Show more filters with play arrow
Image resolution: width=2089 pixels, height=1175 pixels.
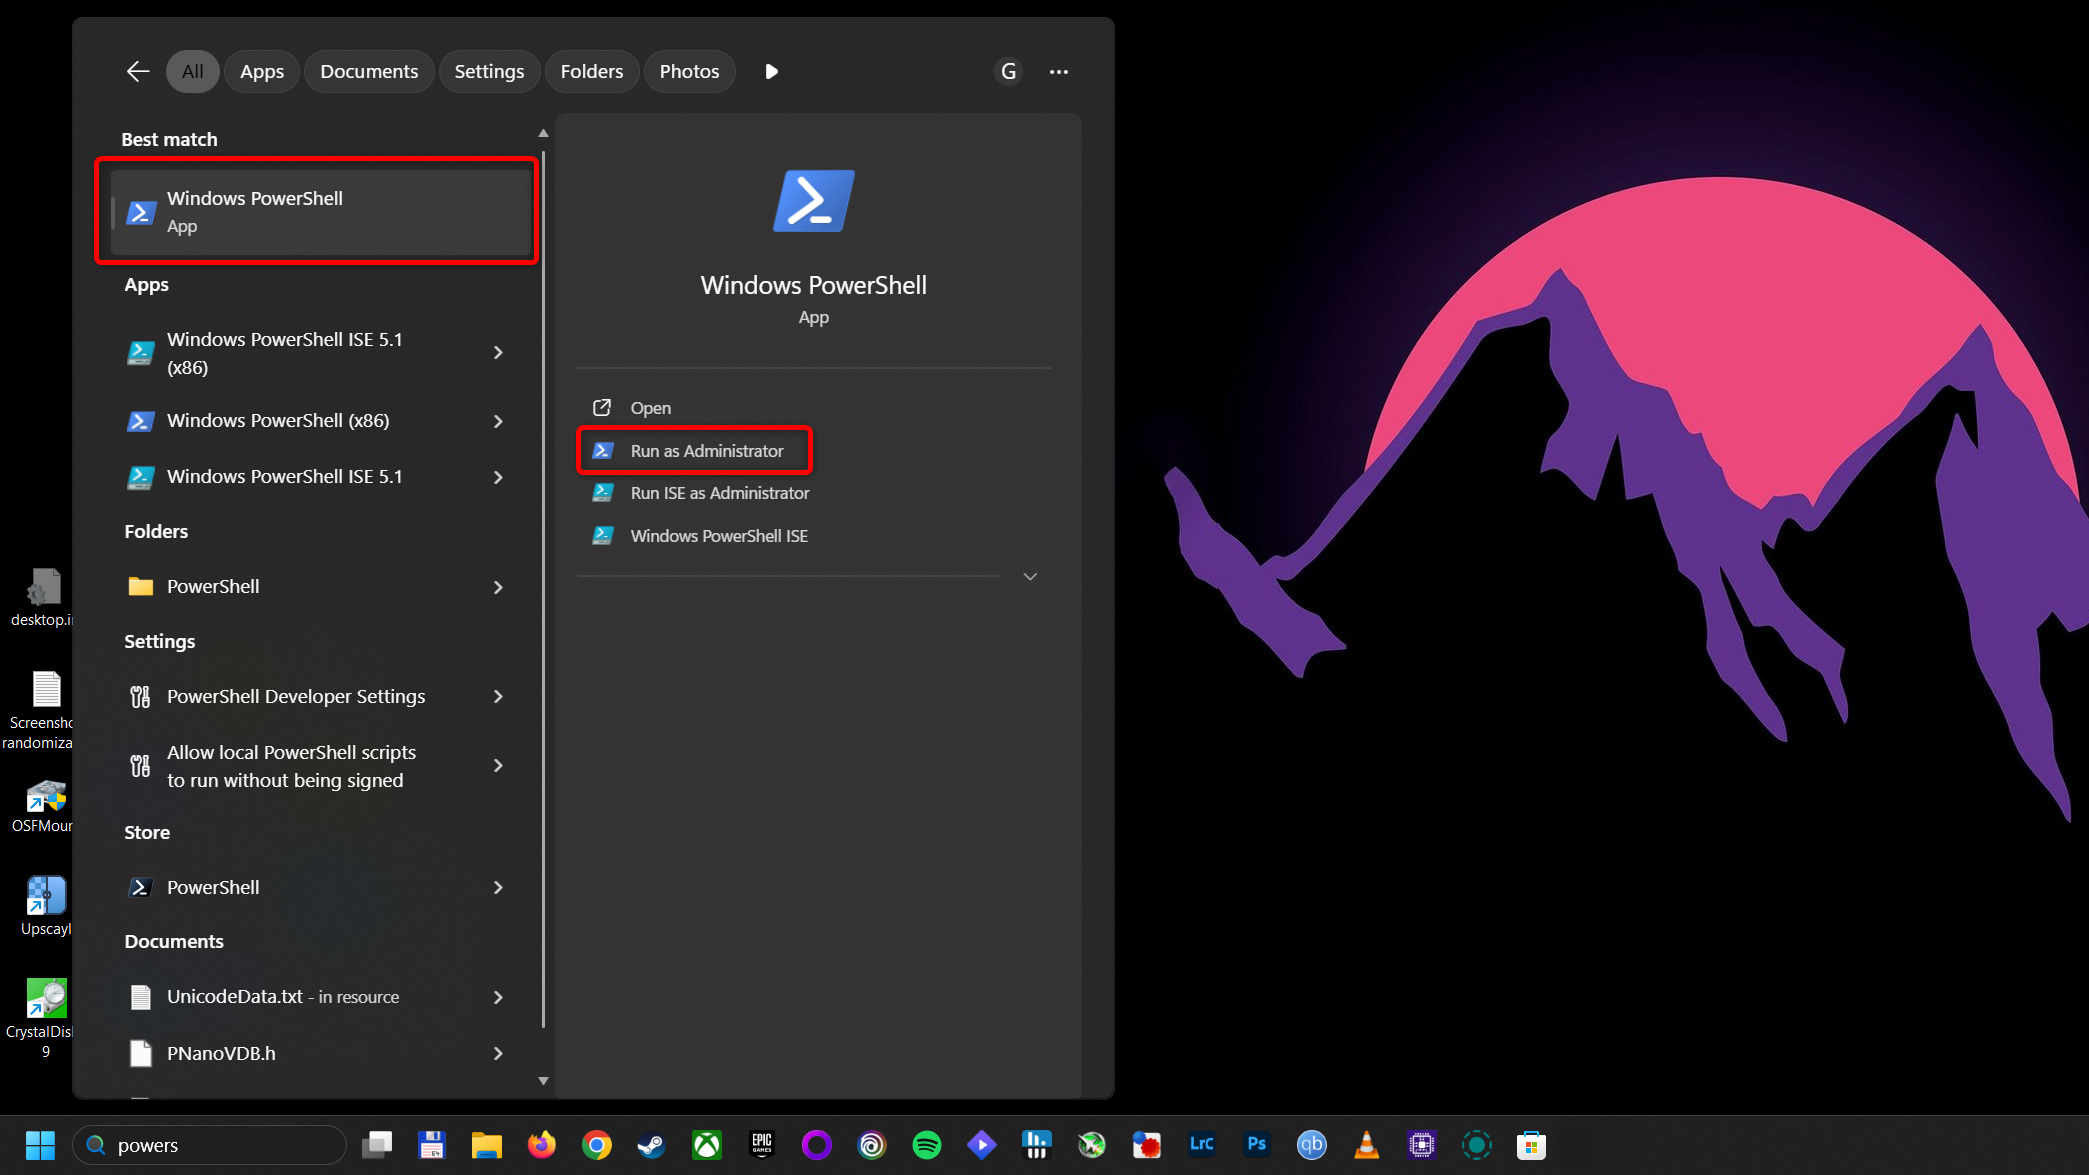pyautogui.click(x=771, y=71)
